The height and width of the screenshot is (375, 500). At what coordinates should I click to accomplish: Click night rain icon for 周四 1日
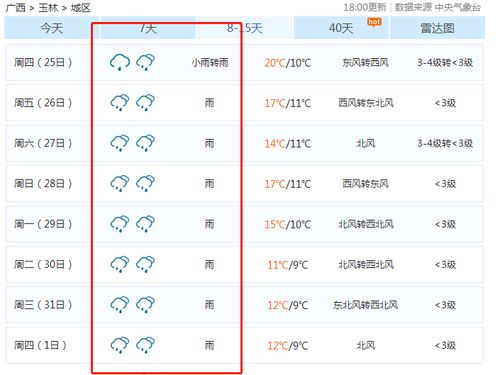[145, 345]
